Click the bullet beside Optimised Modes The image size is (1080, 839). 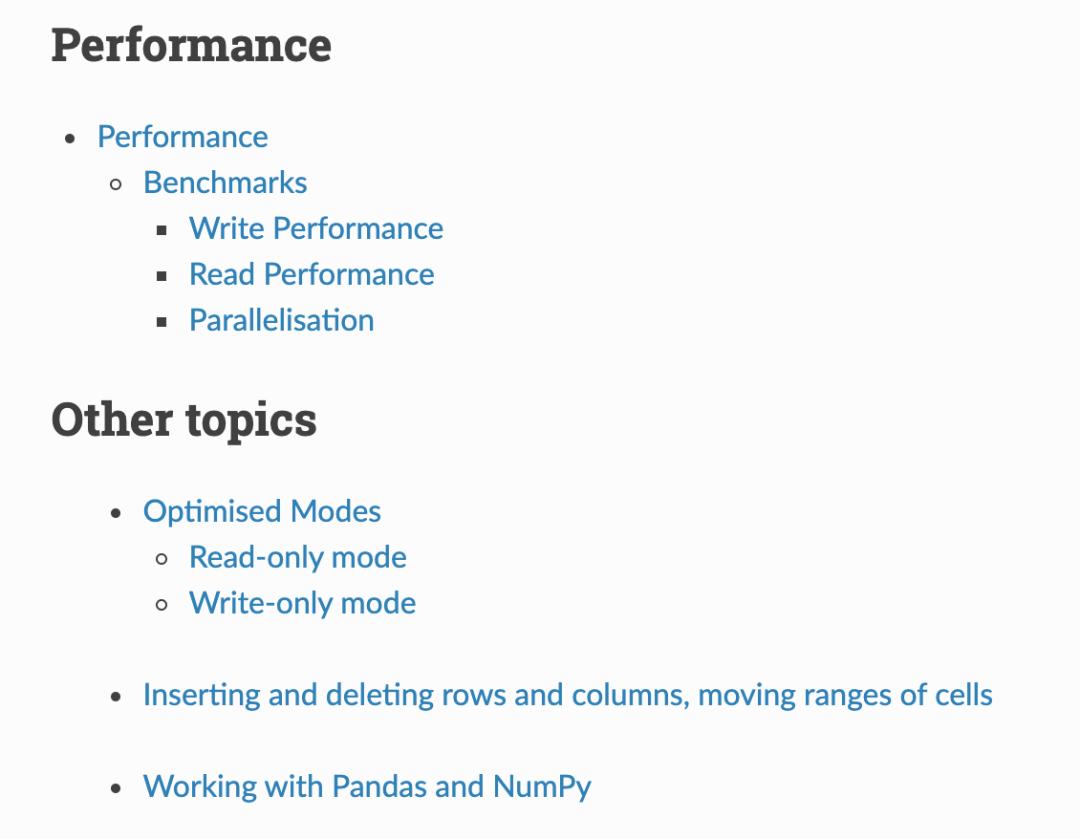pyautogui.click(x=116, y=513)
